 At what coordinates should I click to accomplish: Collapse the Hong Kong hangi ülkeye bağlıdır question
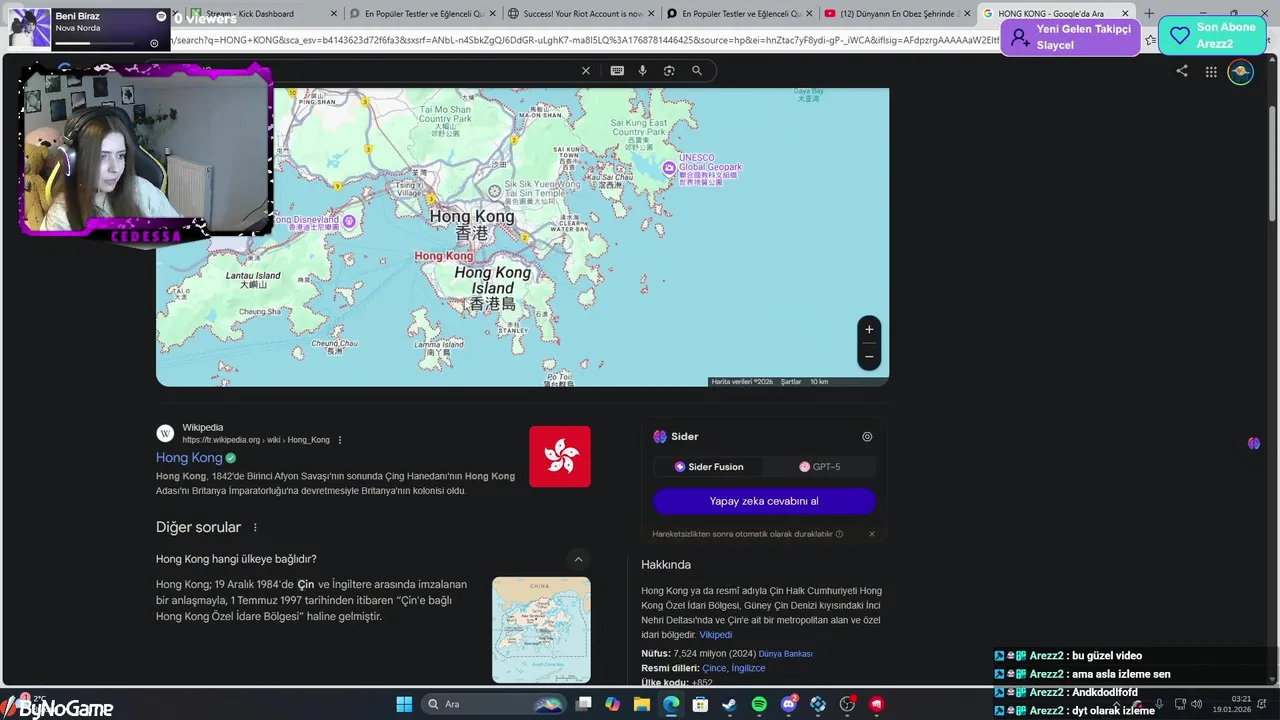coord(578,560)
